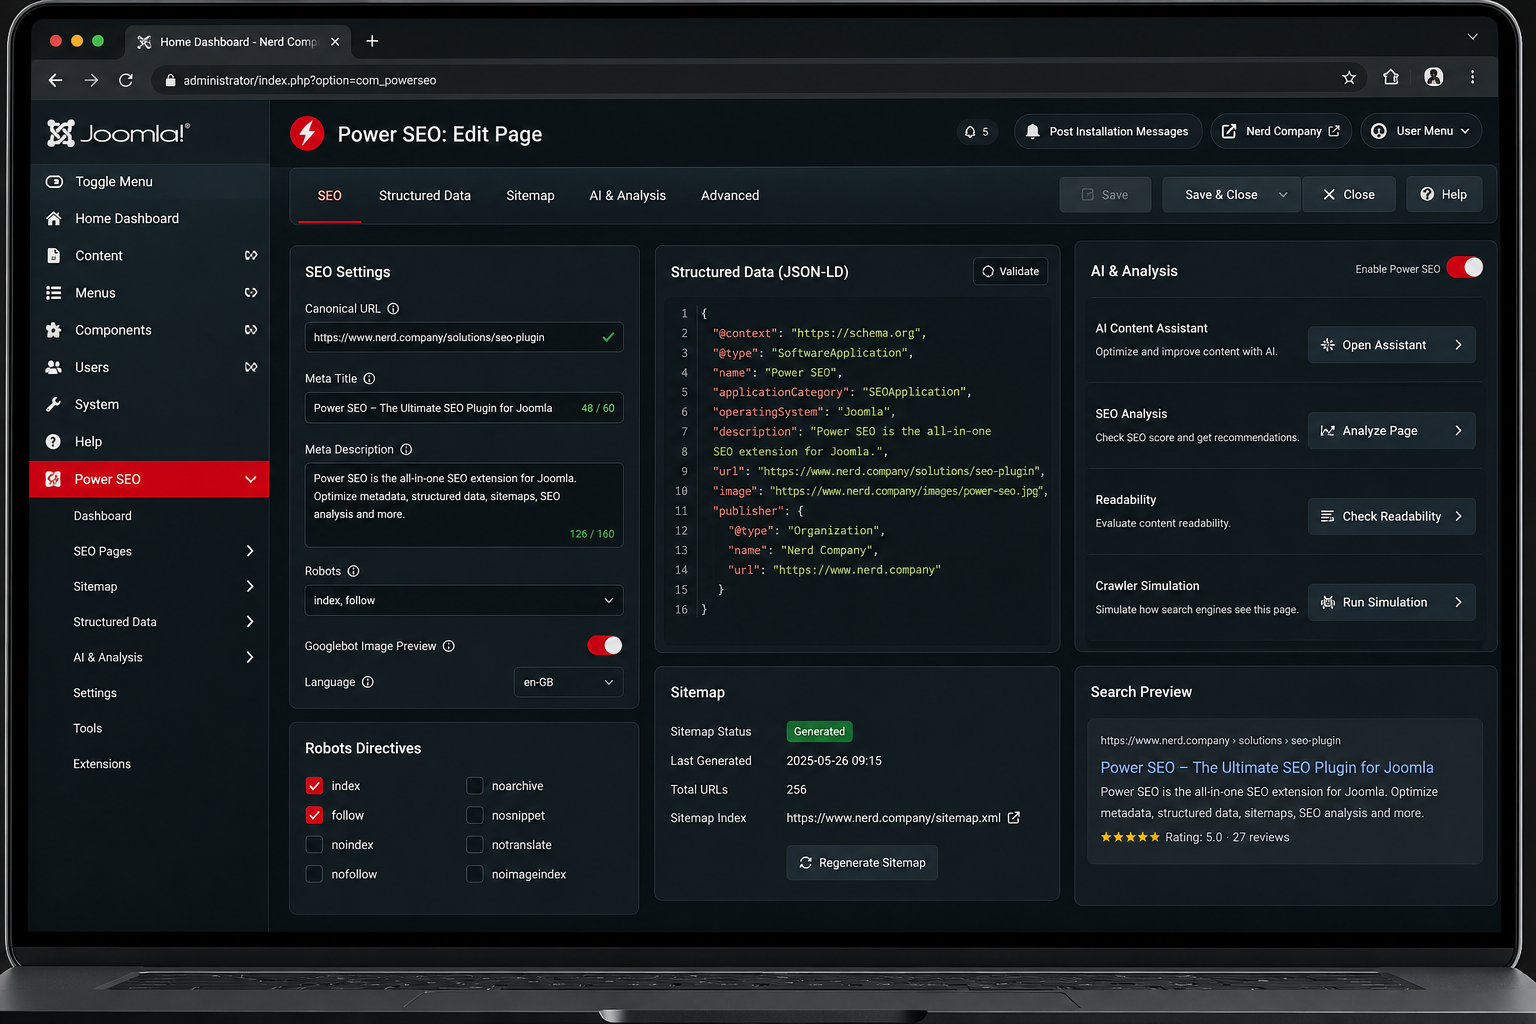
Task: Validate the structured data JSON-LD
Action: click(1010, 271)
